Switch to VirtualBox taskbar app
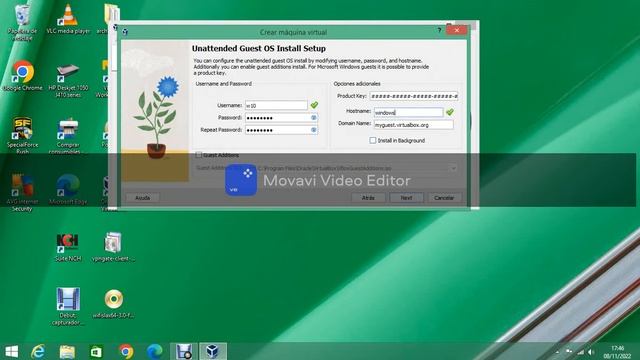This screenshot has height=360, width=640. tap(213, 351)
